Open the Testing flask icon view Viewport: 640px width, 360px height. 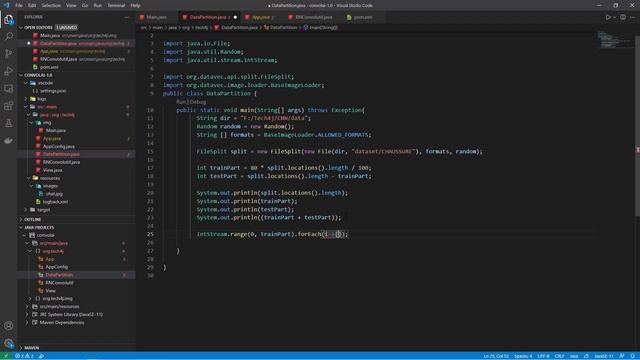[x=9, y=123]
